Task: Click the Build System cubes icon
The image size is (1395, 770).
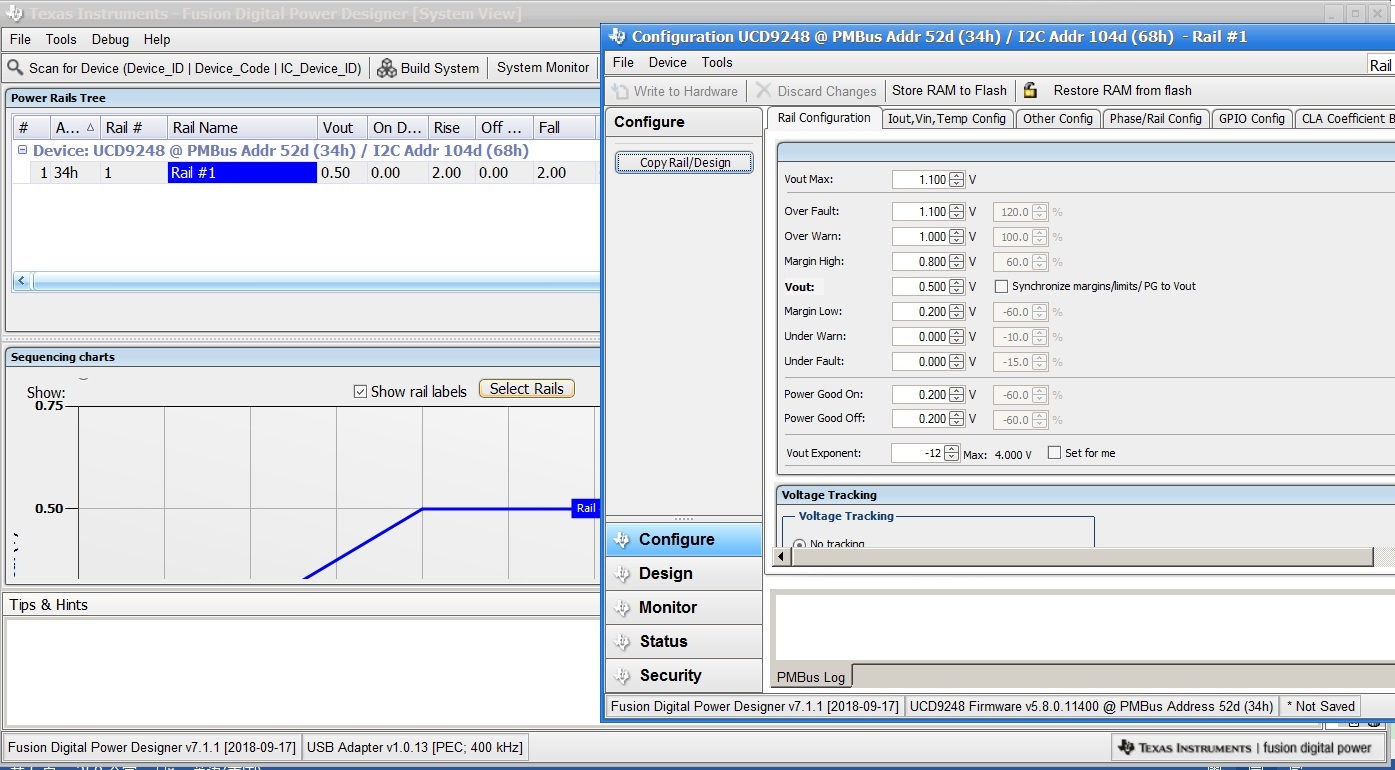Action: [x=386, y=68]
